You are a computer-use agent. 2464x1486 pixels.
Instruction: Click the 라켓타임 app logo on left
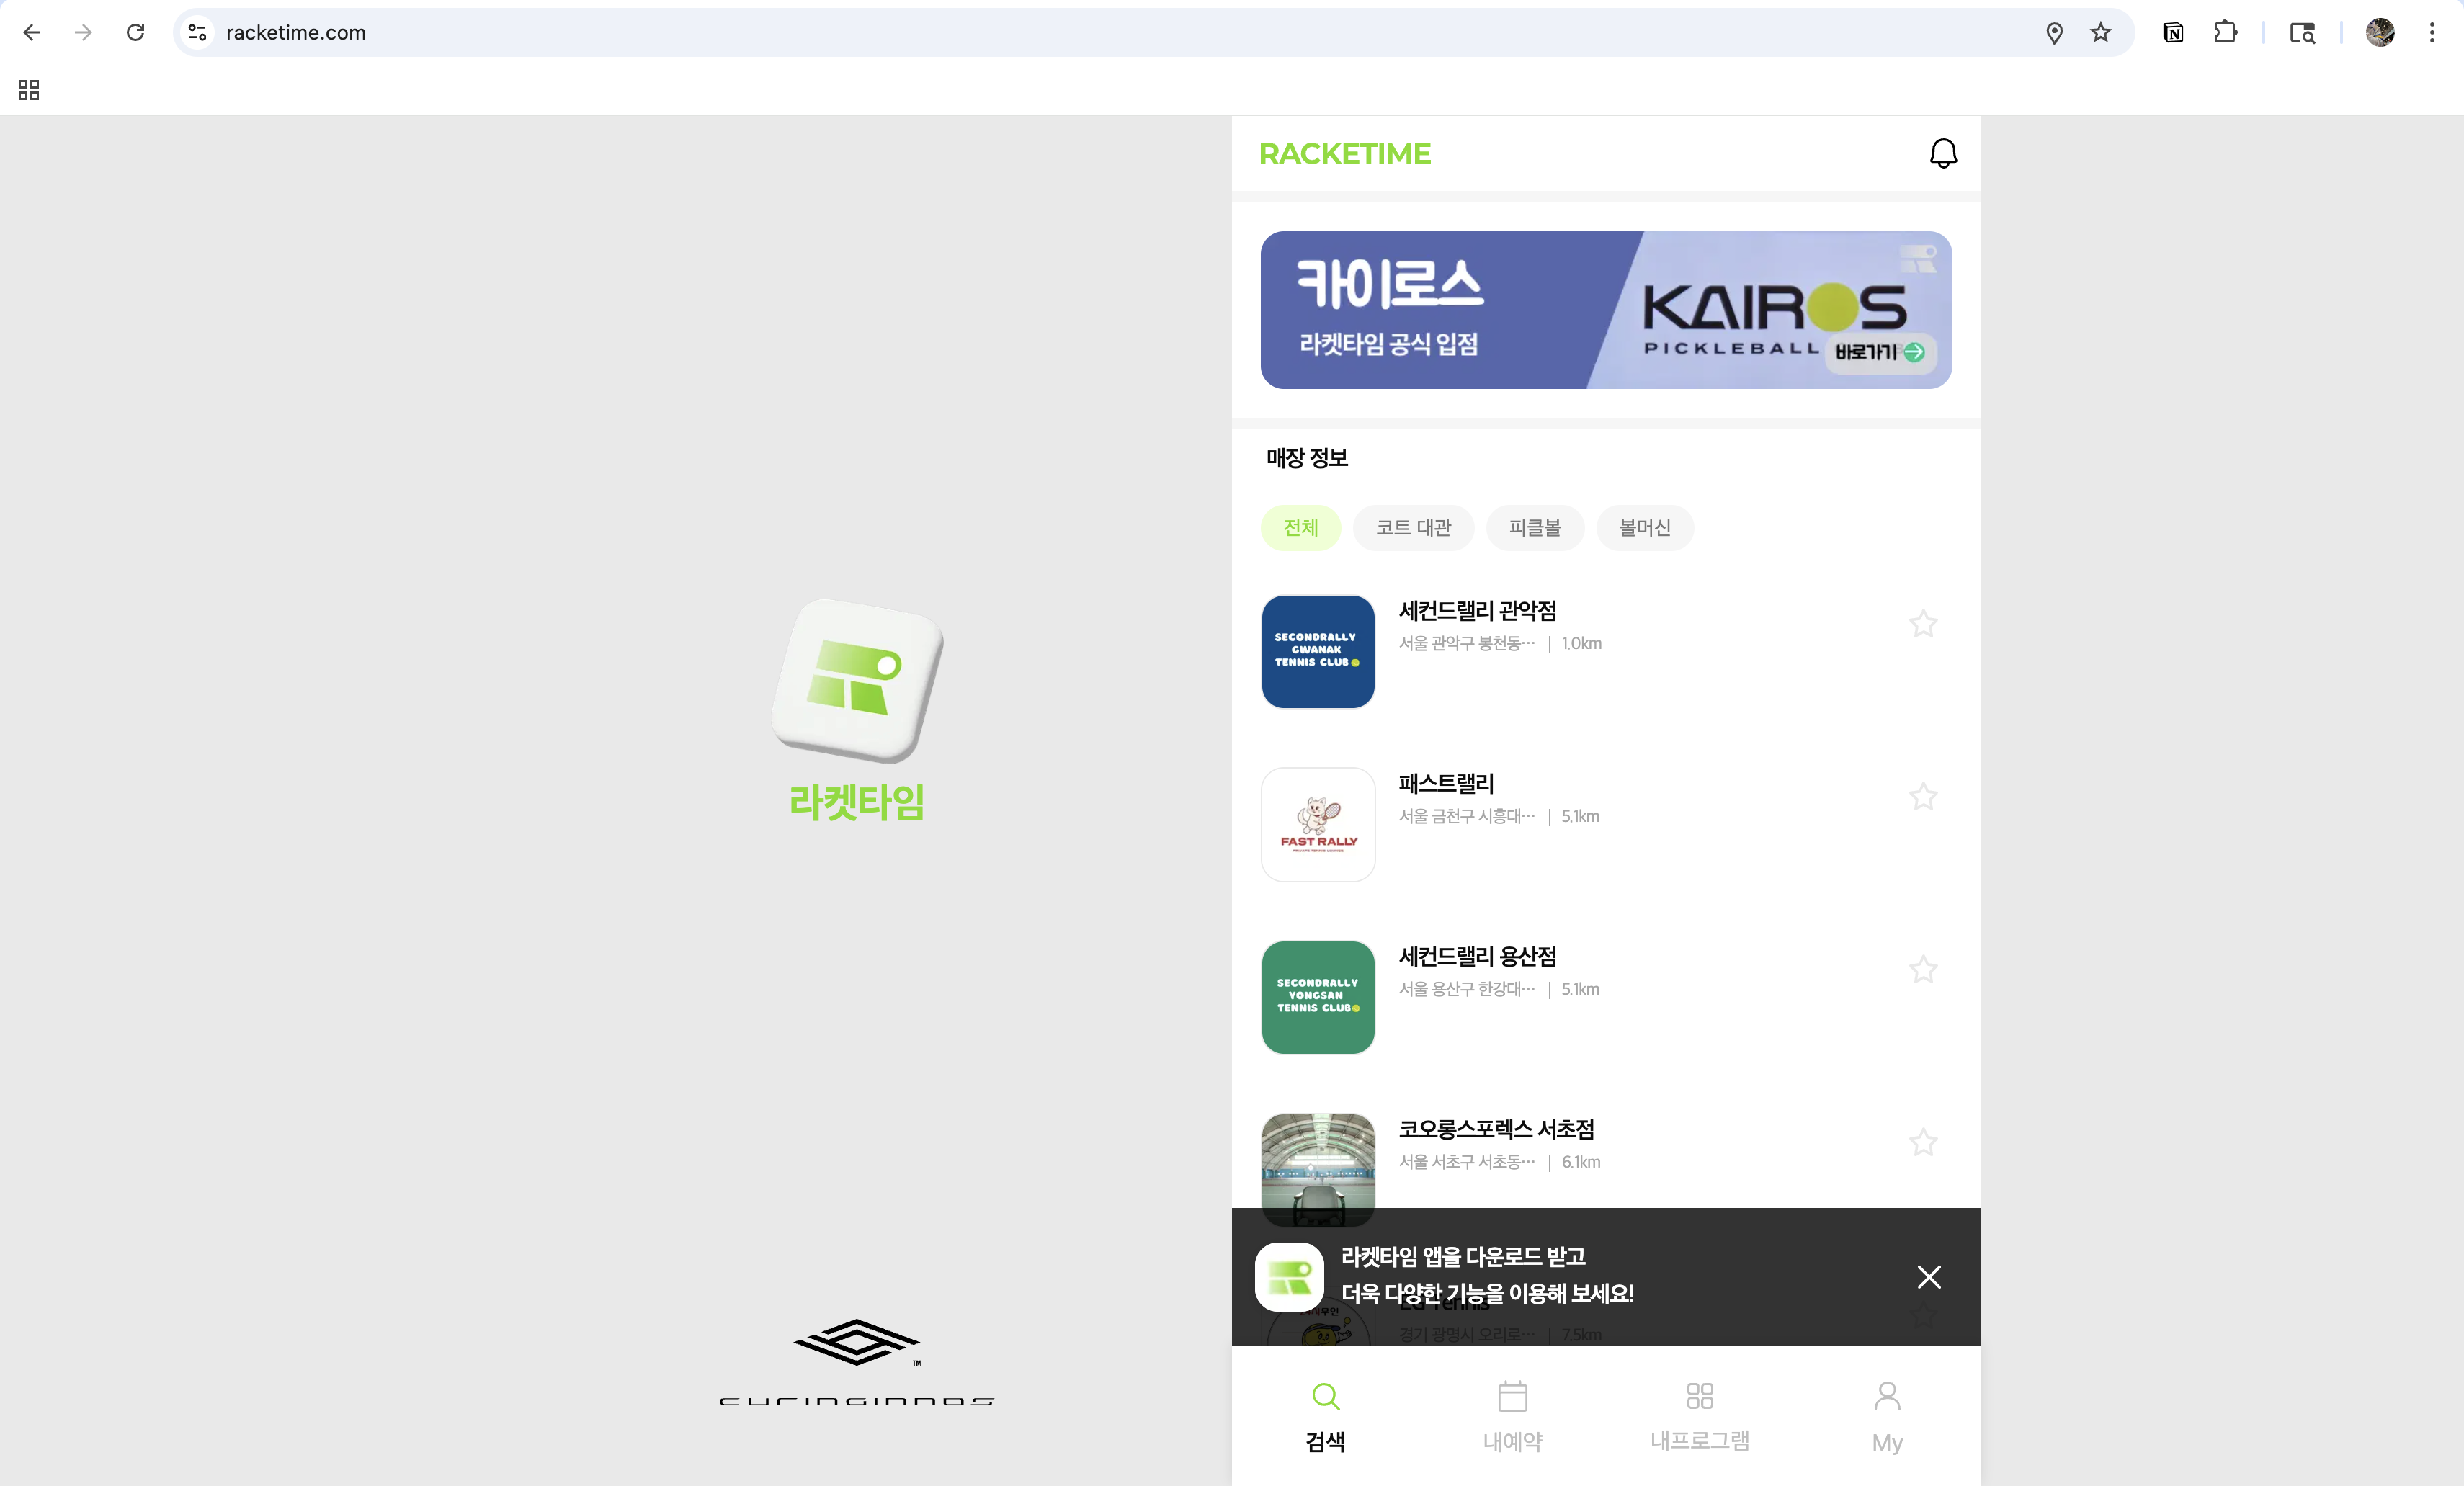tap(857, 680)
